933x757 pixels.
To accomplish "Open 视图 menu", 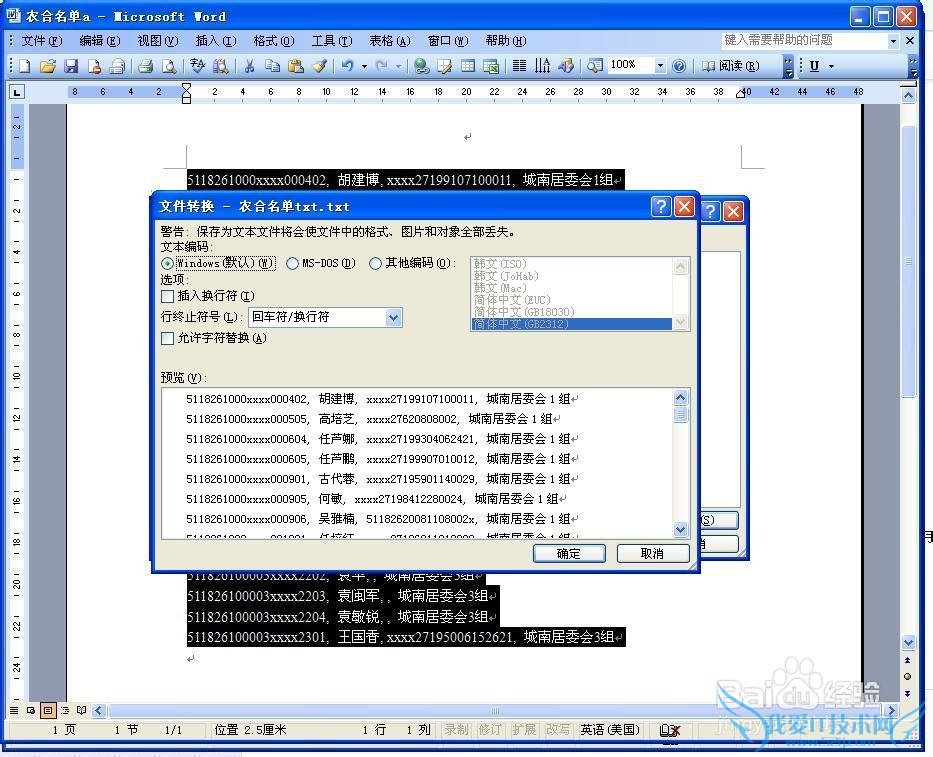I will pyautogui.click(x=158, y=40).
